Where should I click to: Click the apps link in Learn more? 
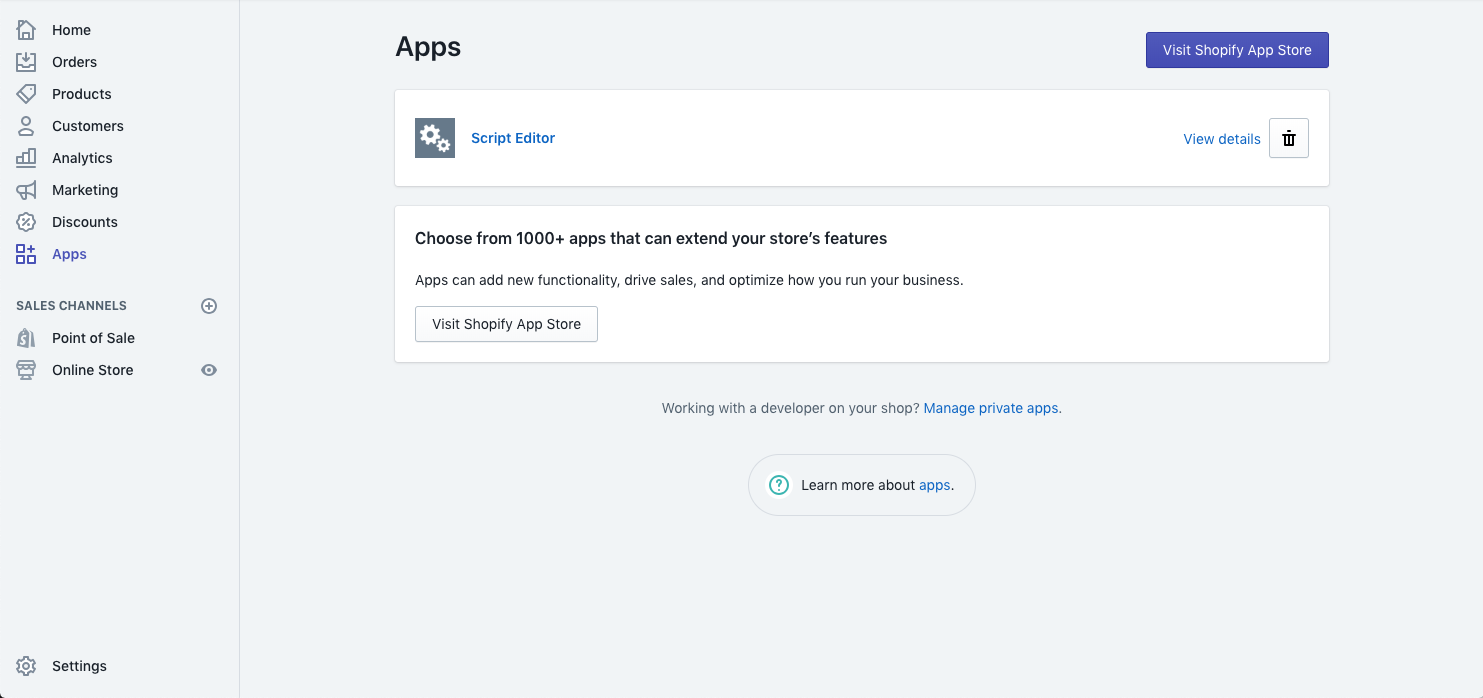tap(934, 485)
